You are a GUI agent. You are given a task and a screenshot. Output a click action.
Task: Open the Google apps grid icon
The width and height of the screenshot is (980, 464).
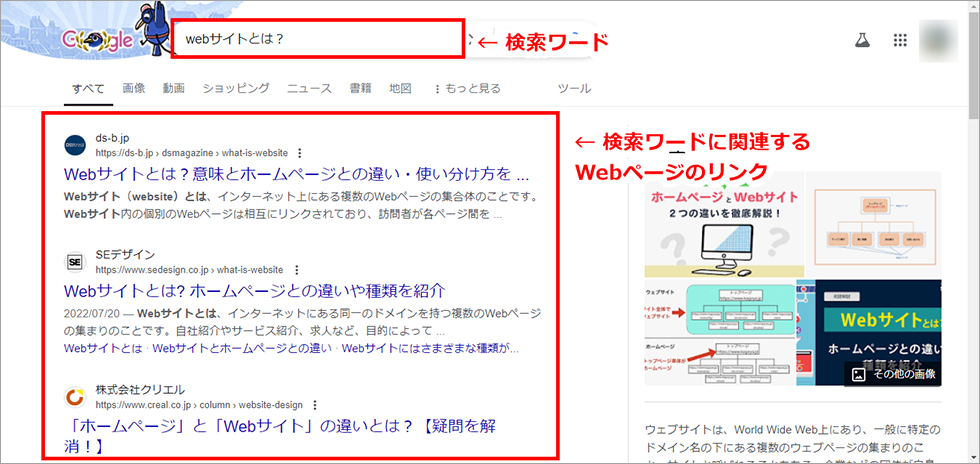[900, 41]
